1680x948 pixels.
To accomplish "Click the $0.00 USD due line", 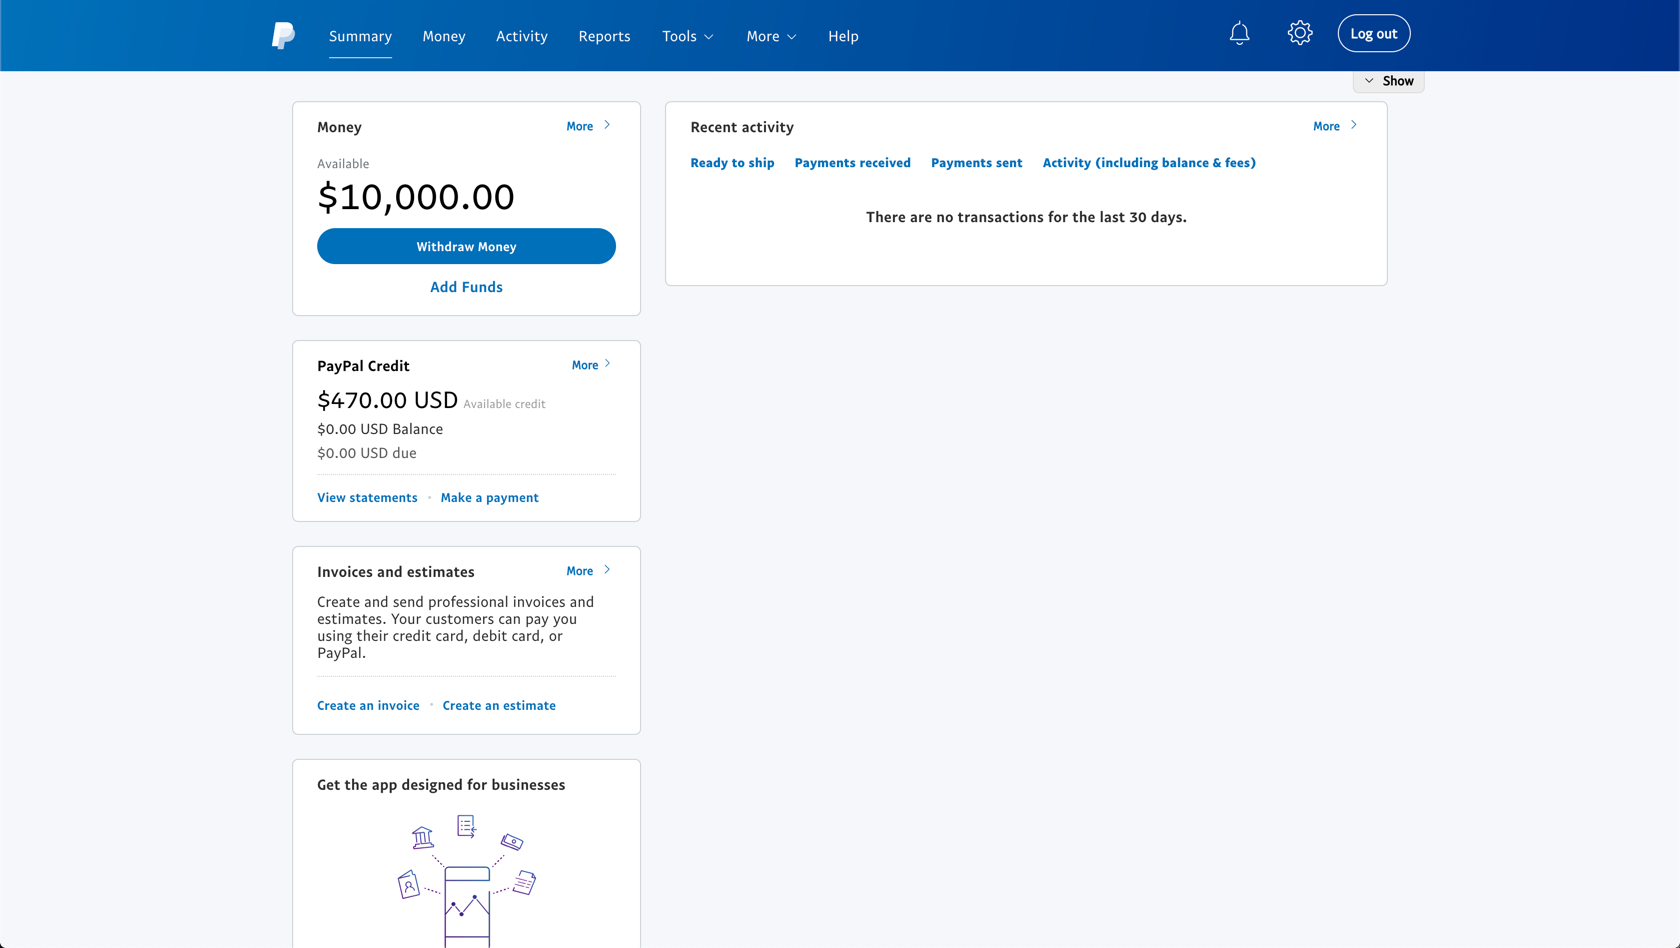I will click(x=367, y=453).
